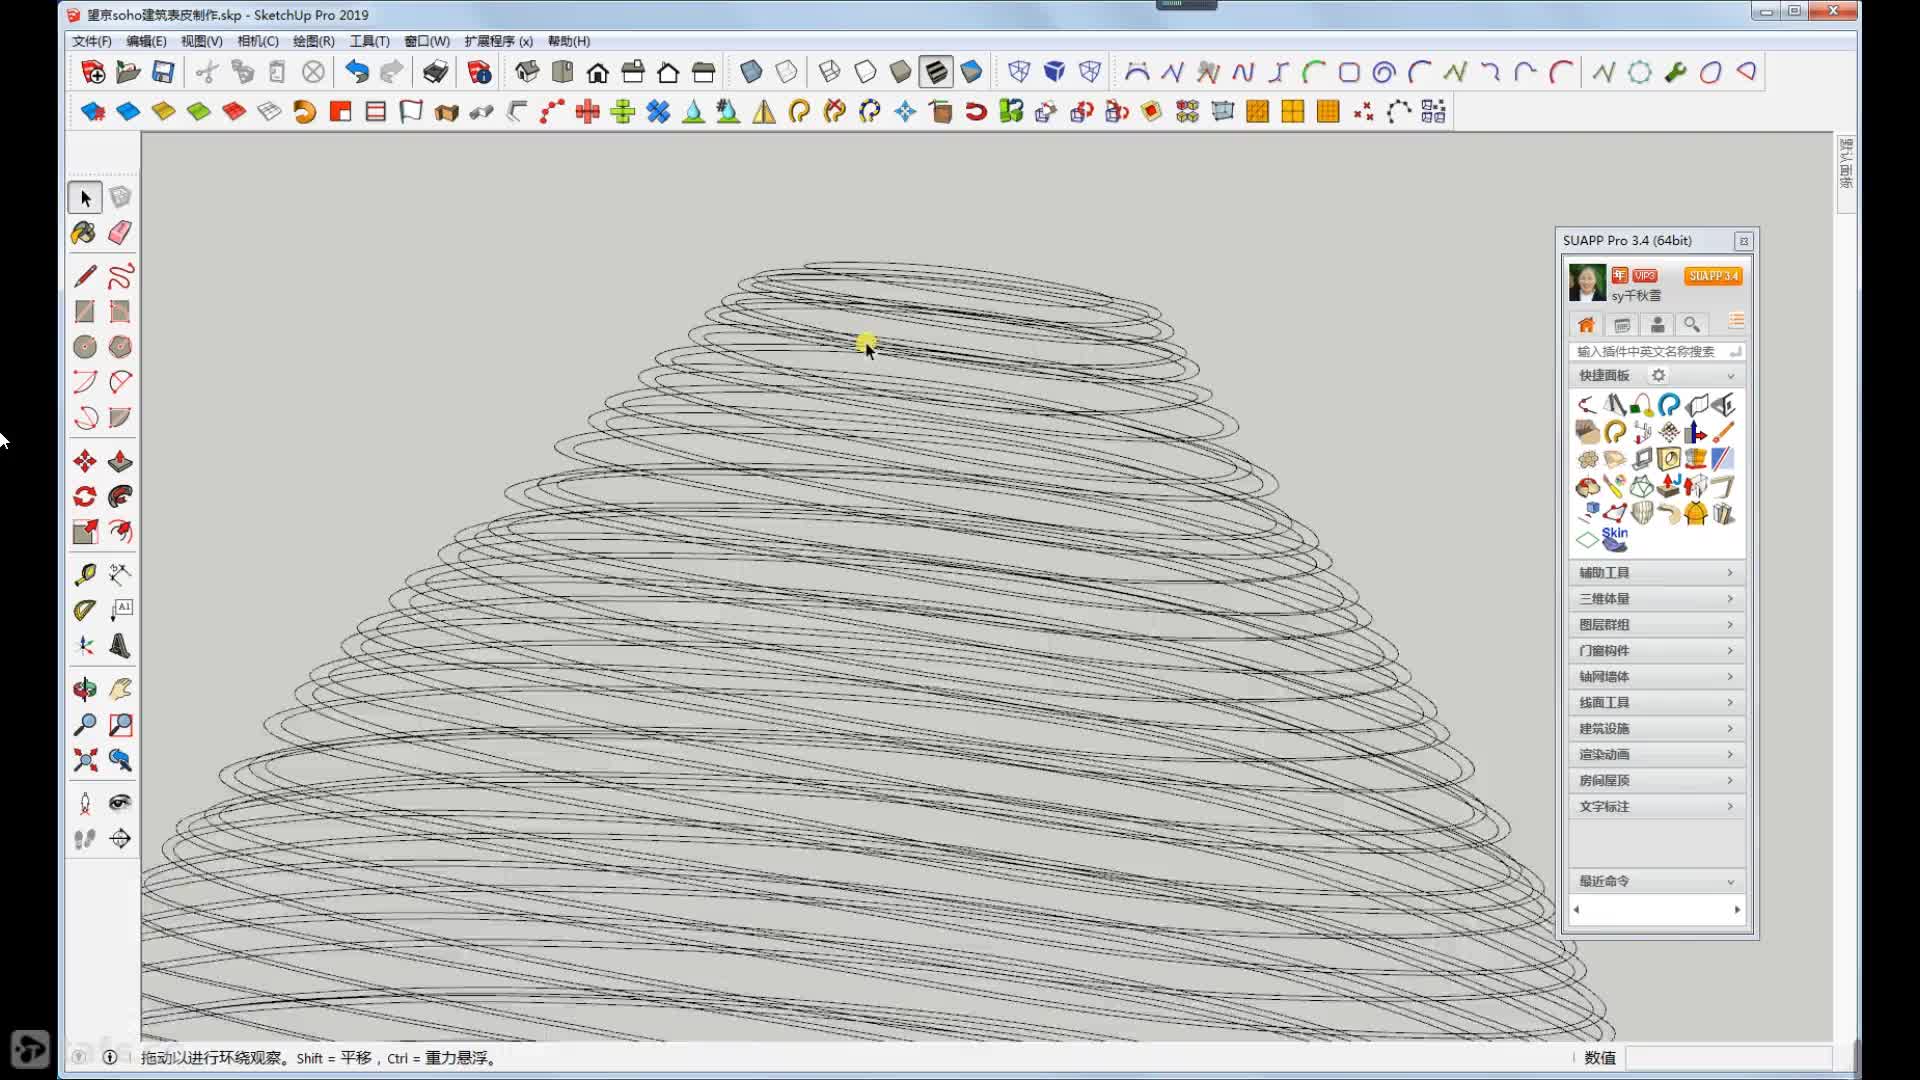The width and height of the screenshot is (1920, 1080).
Task: Open the Skin plugin in SUAPP panel
Action: 1615,539
